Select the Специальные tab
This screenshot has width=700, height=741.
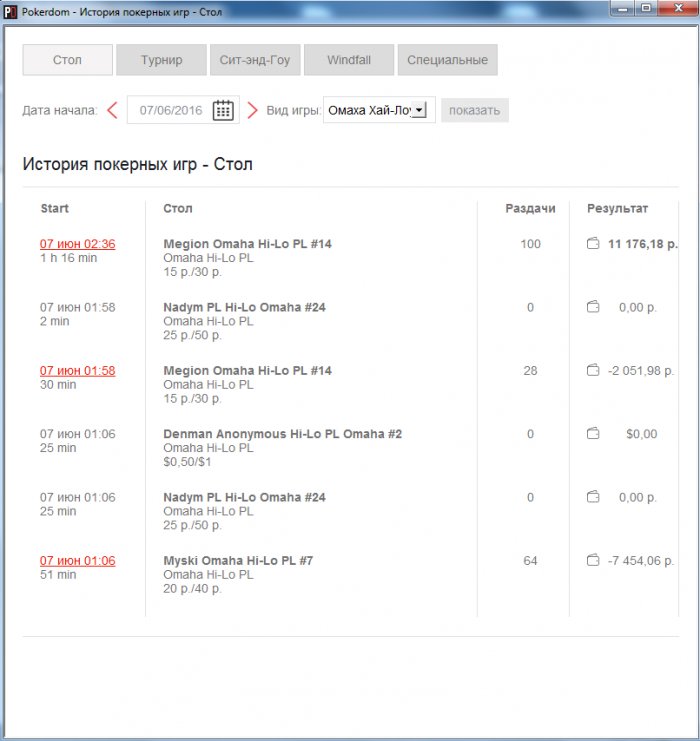(448, 60)
